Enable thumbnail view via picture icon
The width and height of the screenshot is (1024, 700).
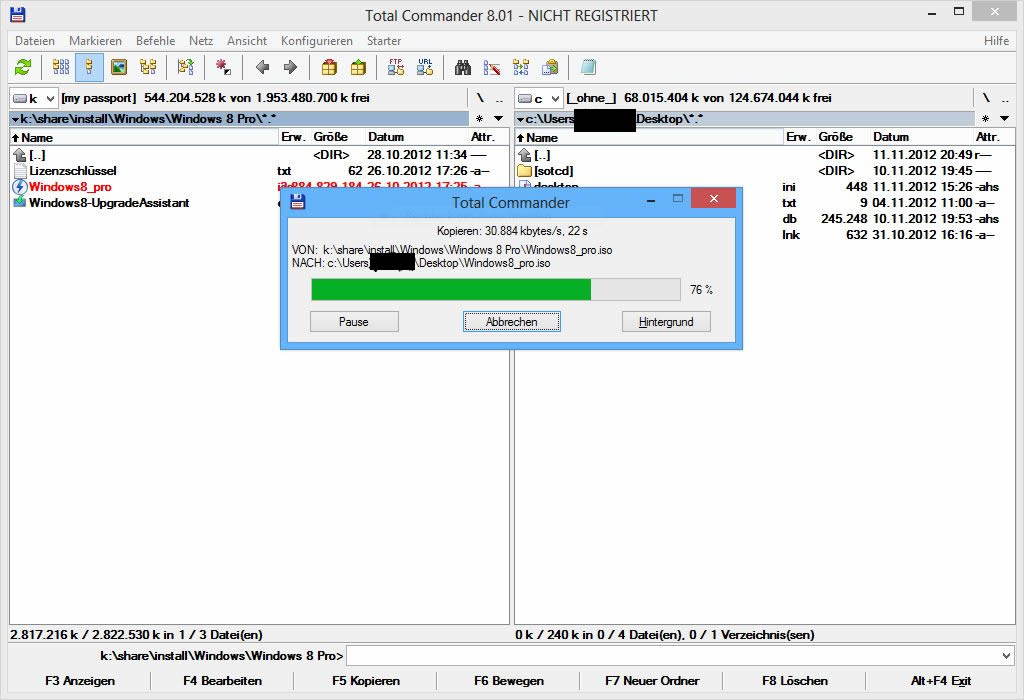point(119,67)
